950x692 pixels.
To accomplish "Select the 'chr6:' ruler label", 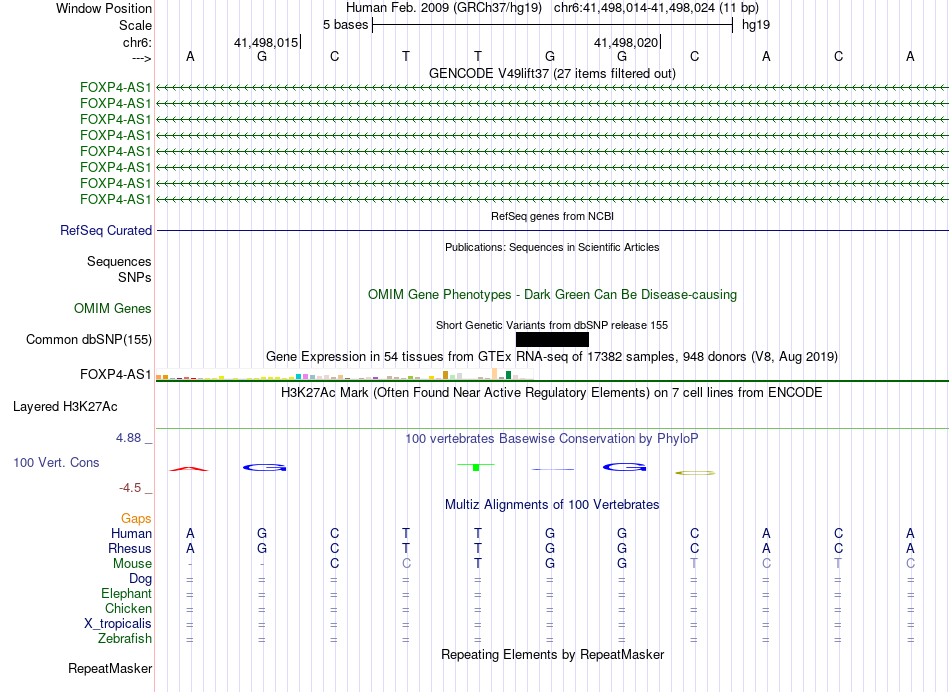I will [x=137, y=42].
